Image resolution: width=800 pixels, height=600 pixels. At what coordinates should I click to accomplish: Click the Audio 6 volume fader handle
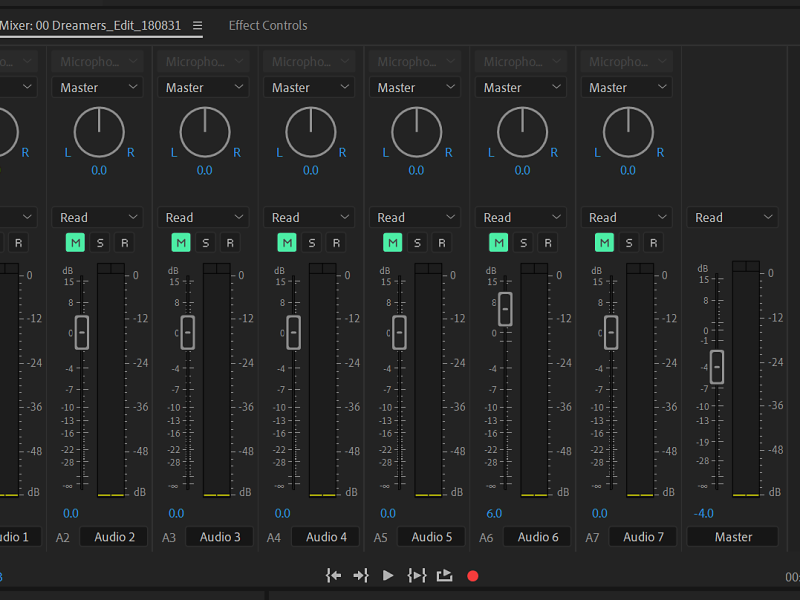505,309
